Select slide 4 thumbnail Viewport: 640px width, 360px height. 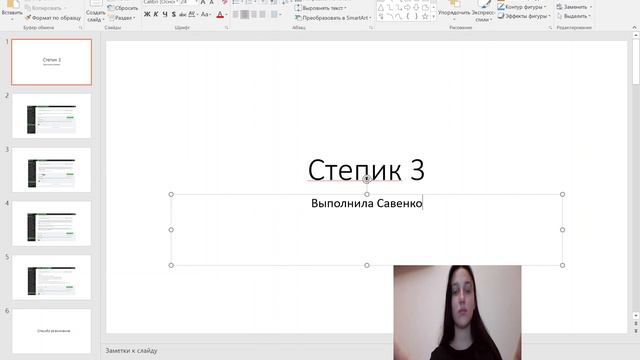pos(51,223)
